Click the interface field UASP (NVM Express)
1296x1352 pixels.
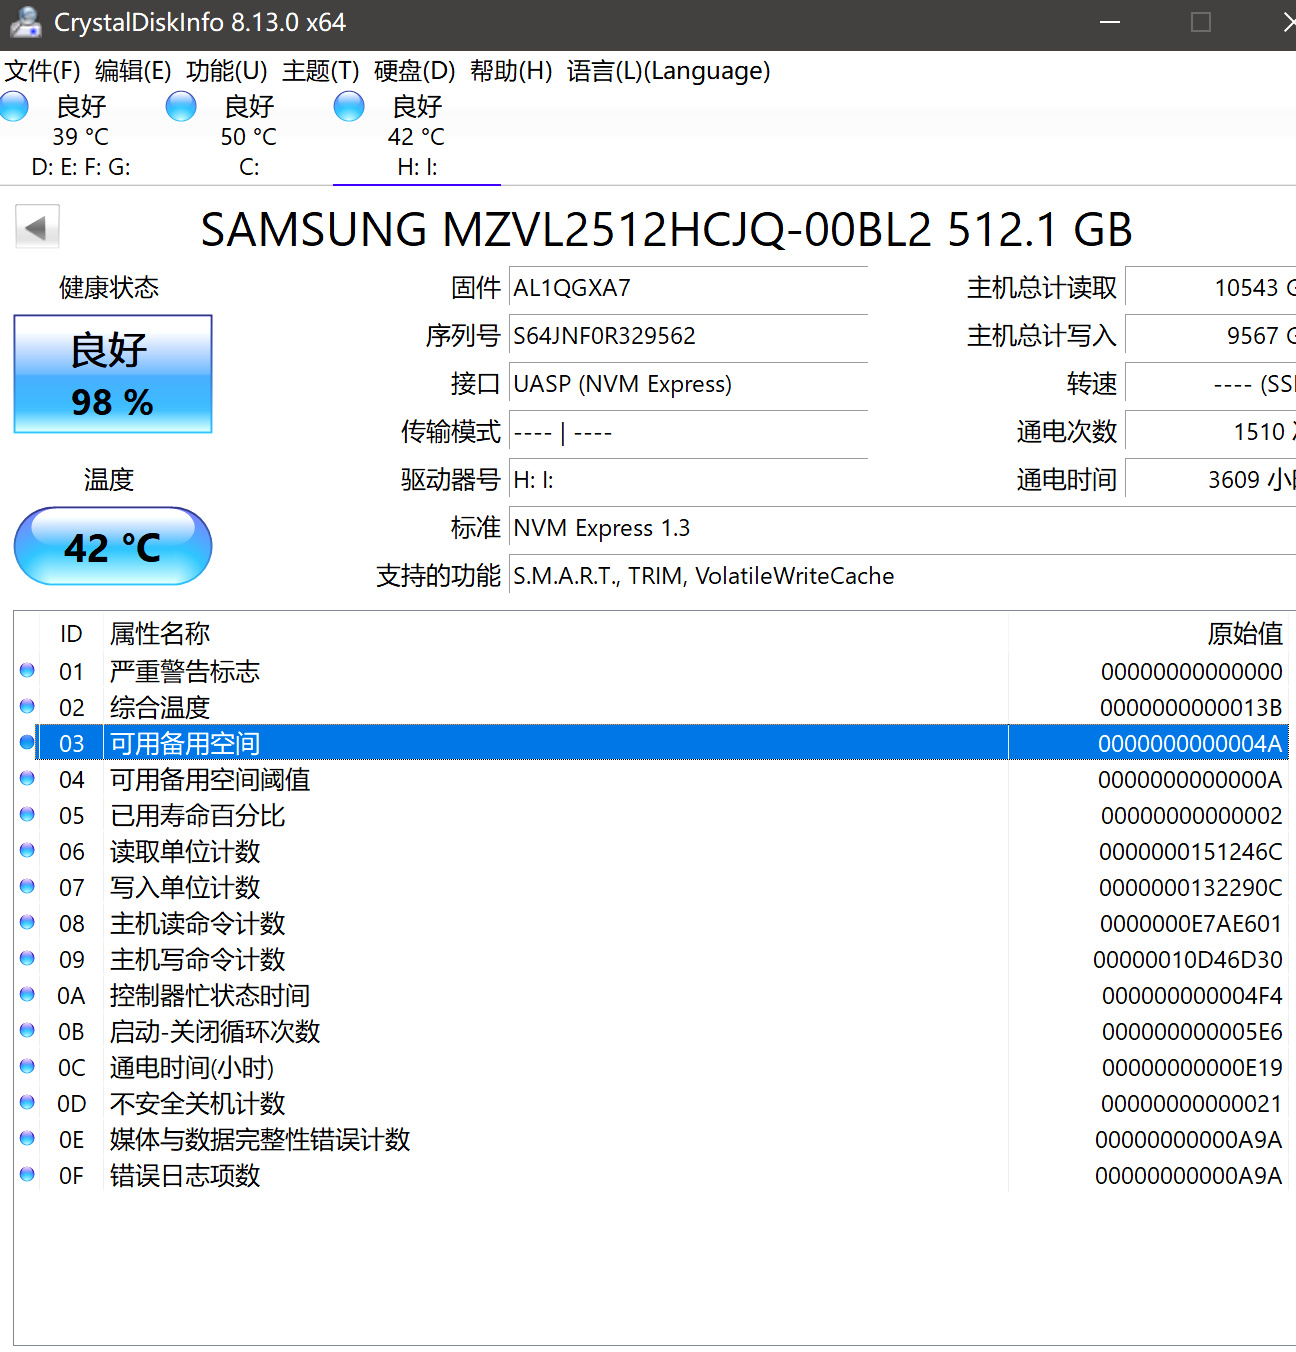point(688,384)
